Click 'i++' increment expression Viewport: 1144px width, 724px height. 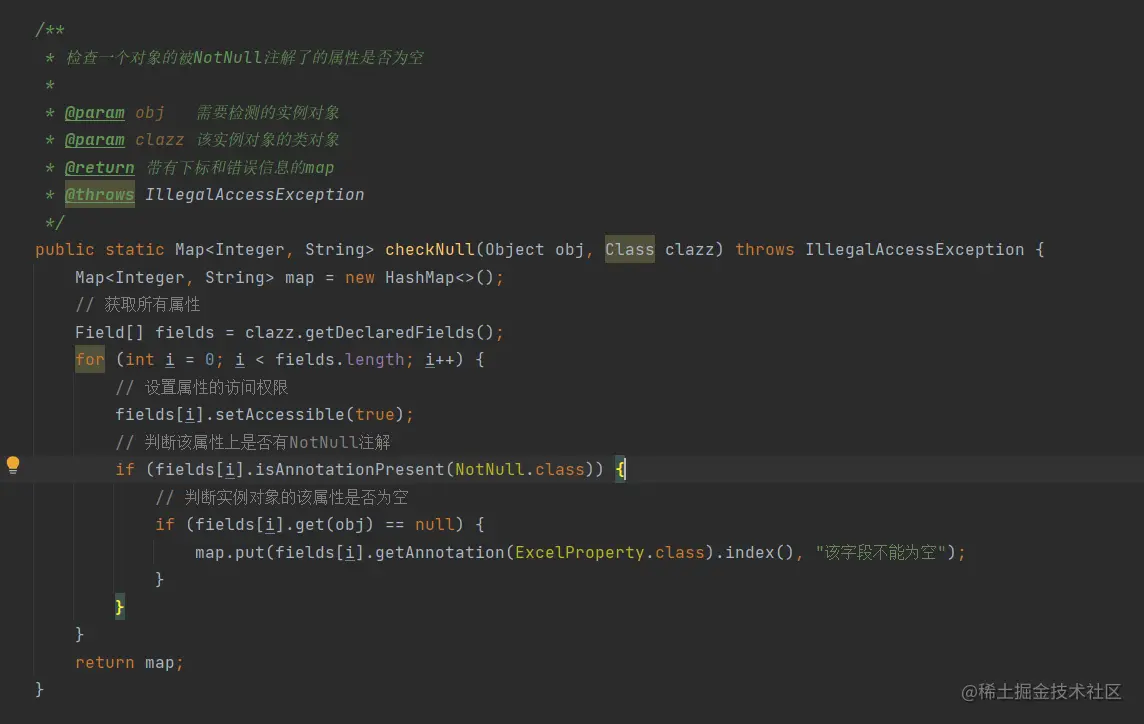click(439, 360)
